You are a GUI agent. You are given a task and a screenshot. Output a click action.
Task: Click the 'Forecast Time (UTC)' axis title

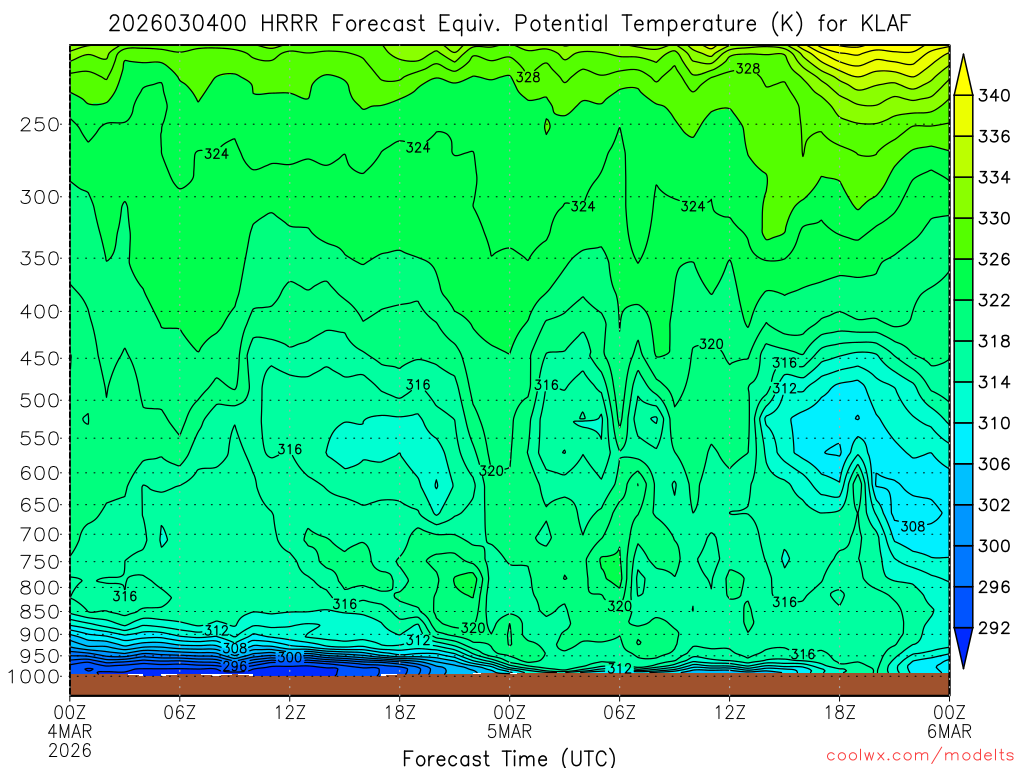coord(509,758)
